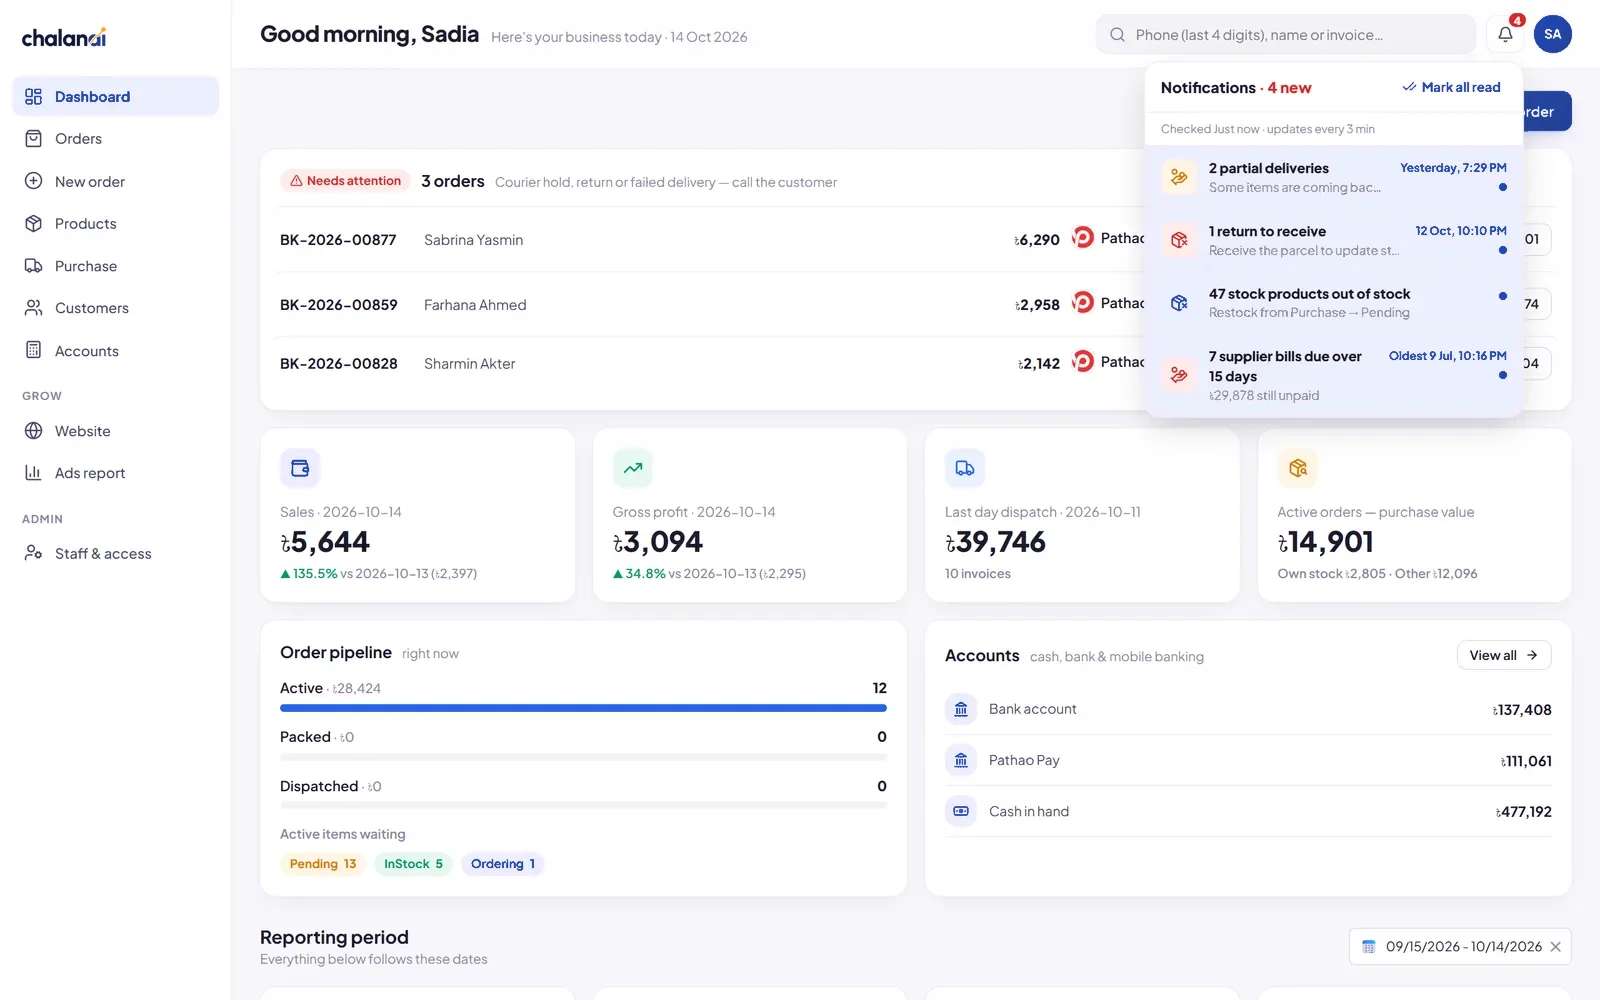The height and width of the screenshot is (1000, 1600).
Task: Click the 10 invoices text
Action: pyautogui.click(x=978, y=574)
